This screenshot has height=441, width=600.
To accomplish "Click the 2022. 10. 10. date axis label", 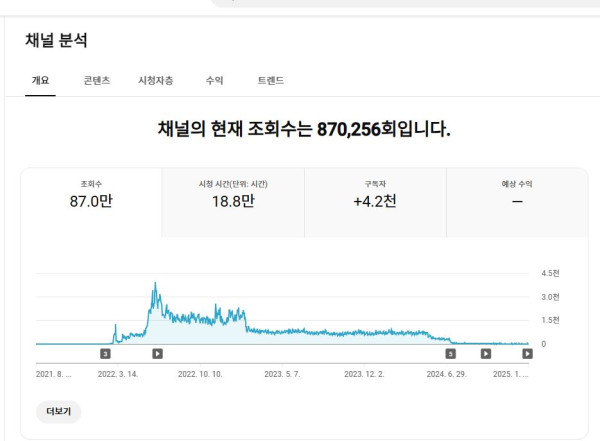I will (200, 373).
